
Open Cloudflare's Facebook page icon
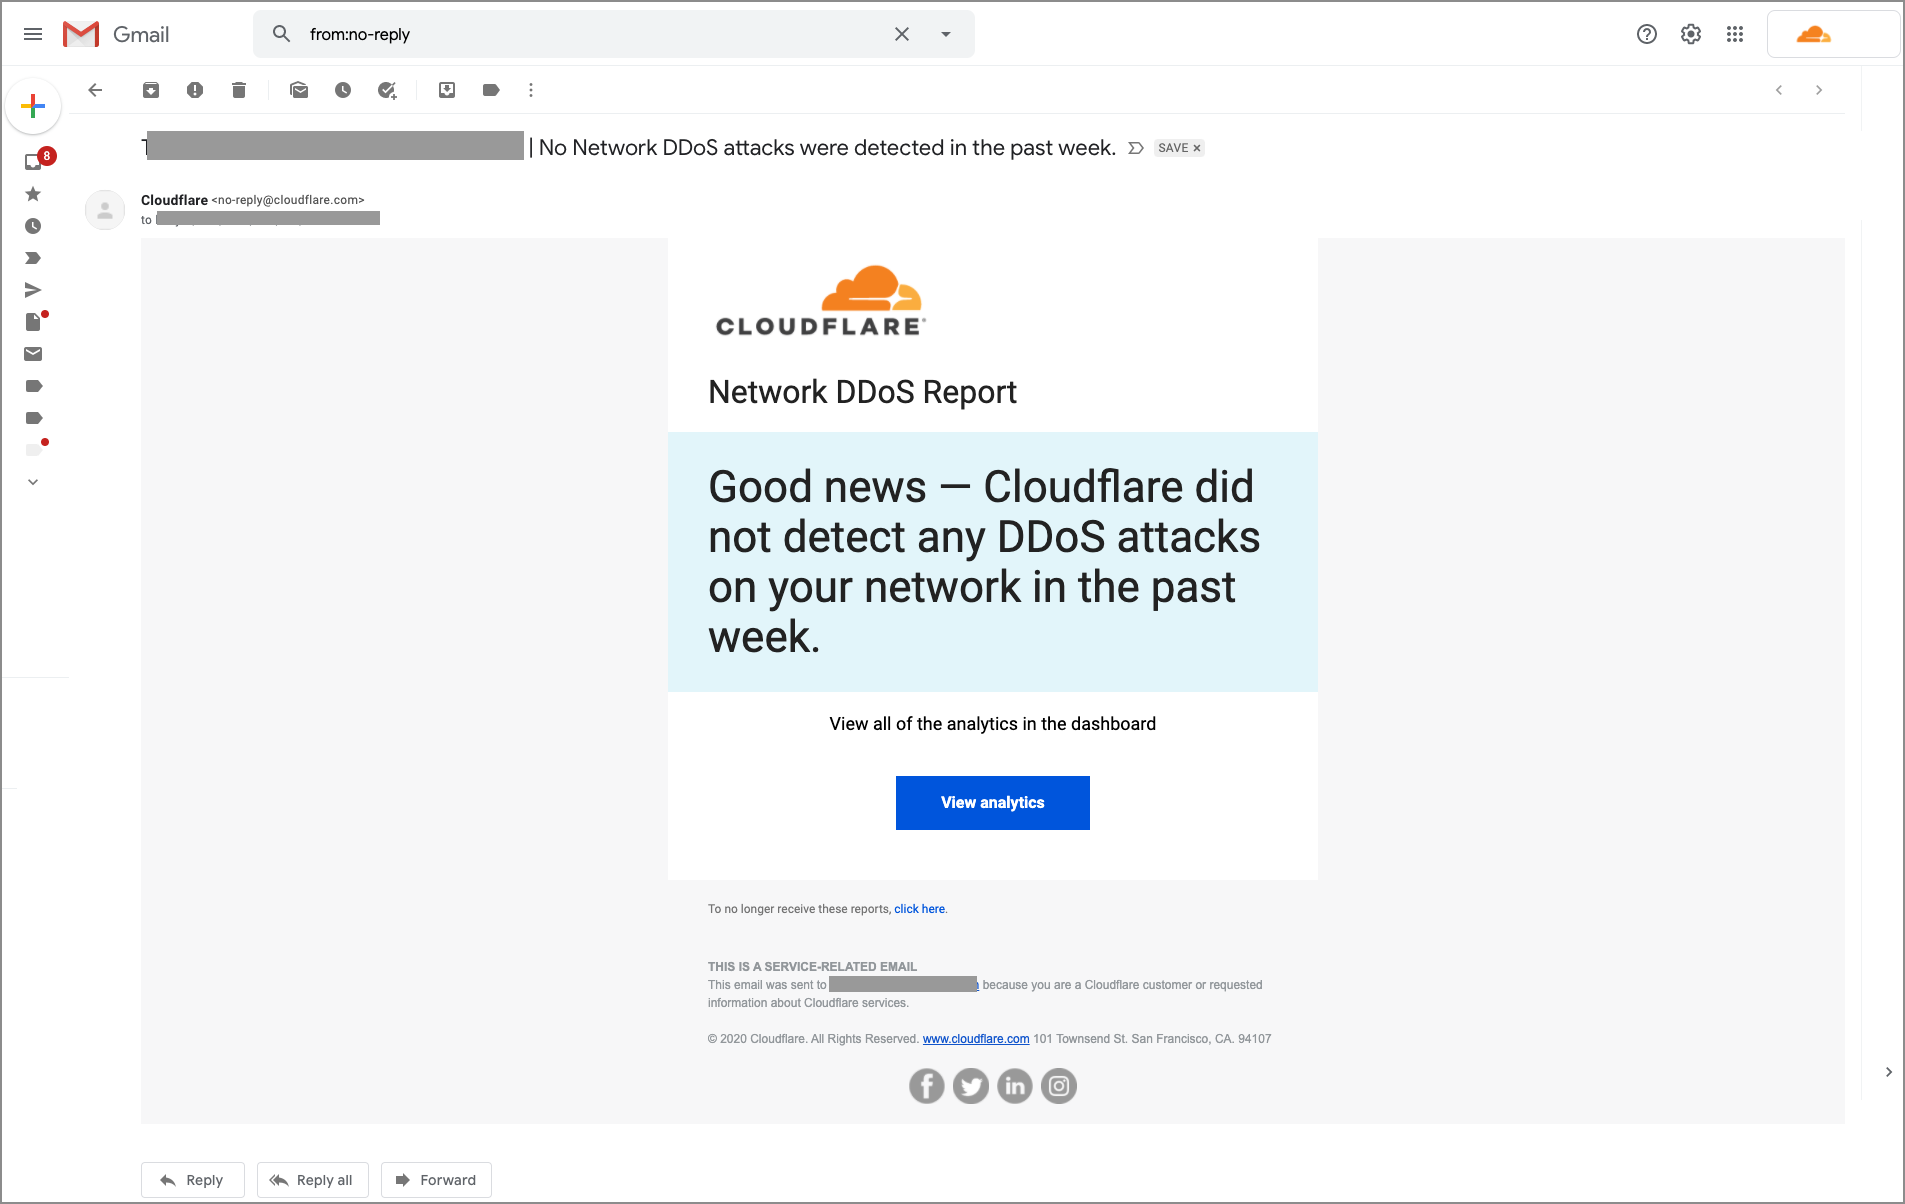(x=927, y=1086)
